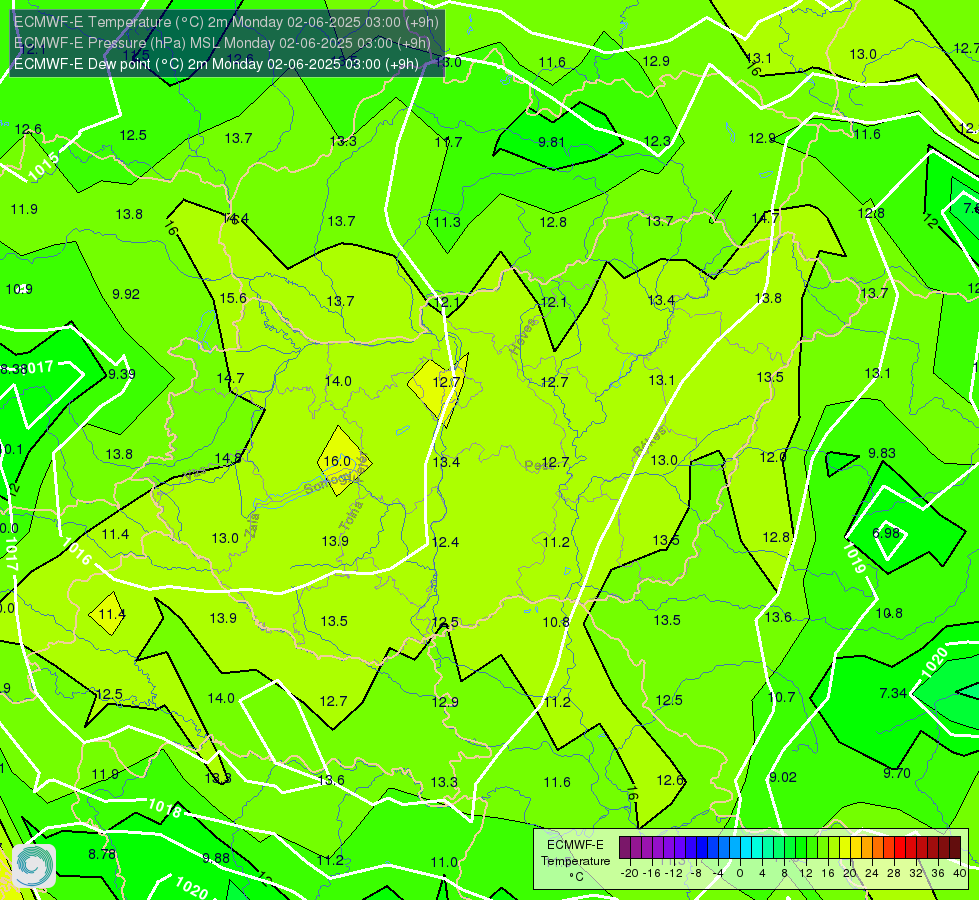Click the Tolna county label
This screenshot has width=979, height=900.
click(351, 515)
